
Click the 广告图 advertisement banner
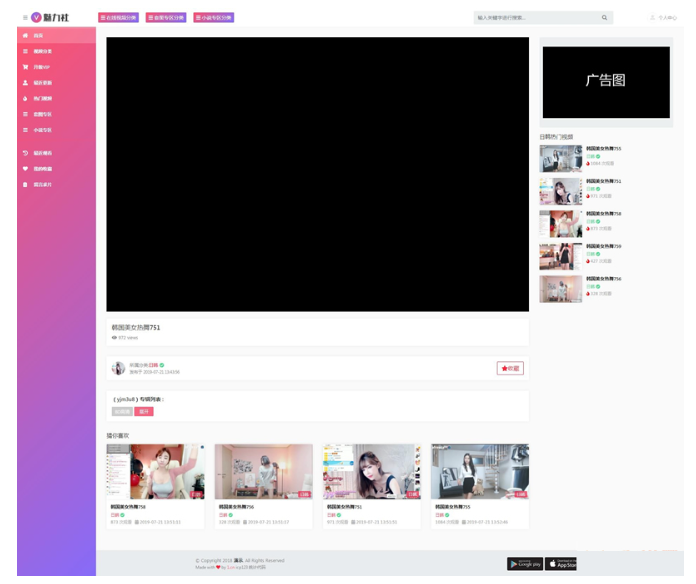pos(606,82)
